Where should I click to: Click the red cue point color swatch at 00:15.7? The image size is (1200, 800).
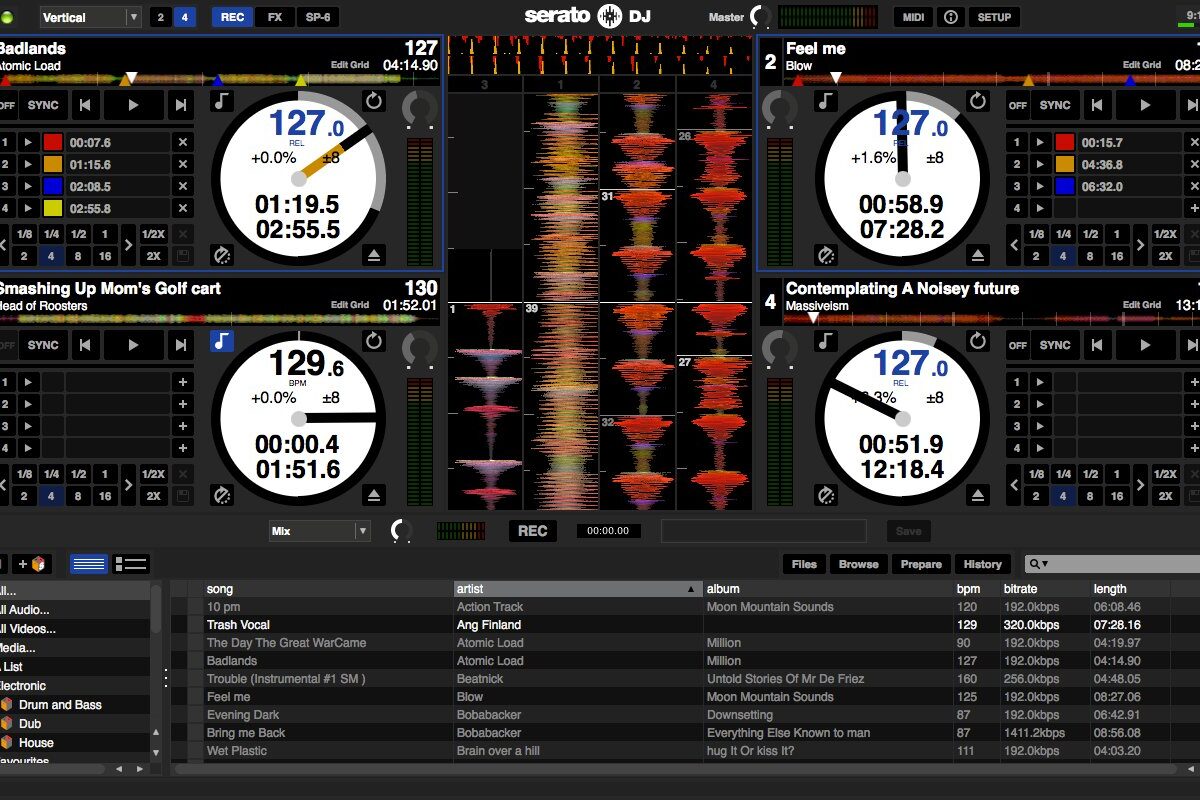(x=1065, y=142)
